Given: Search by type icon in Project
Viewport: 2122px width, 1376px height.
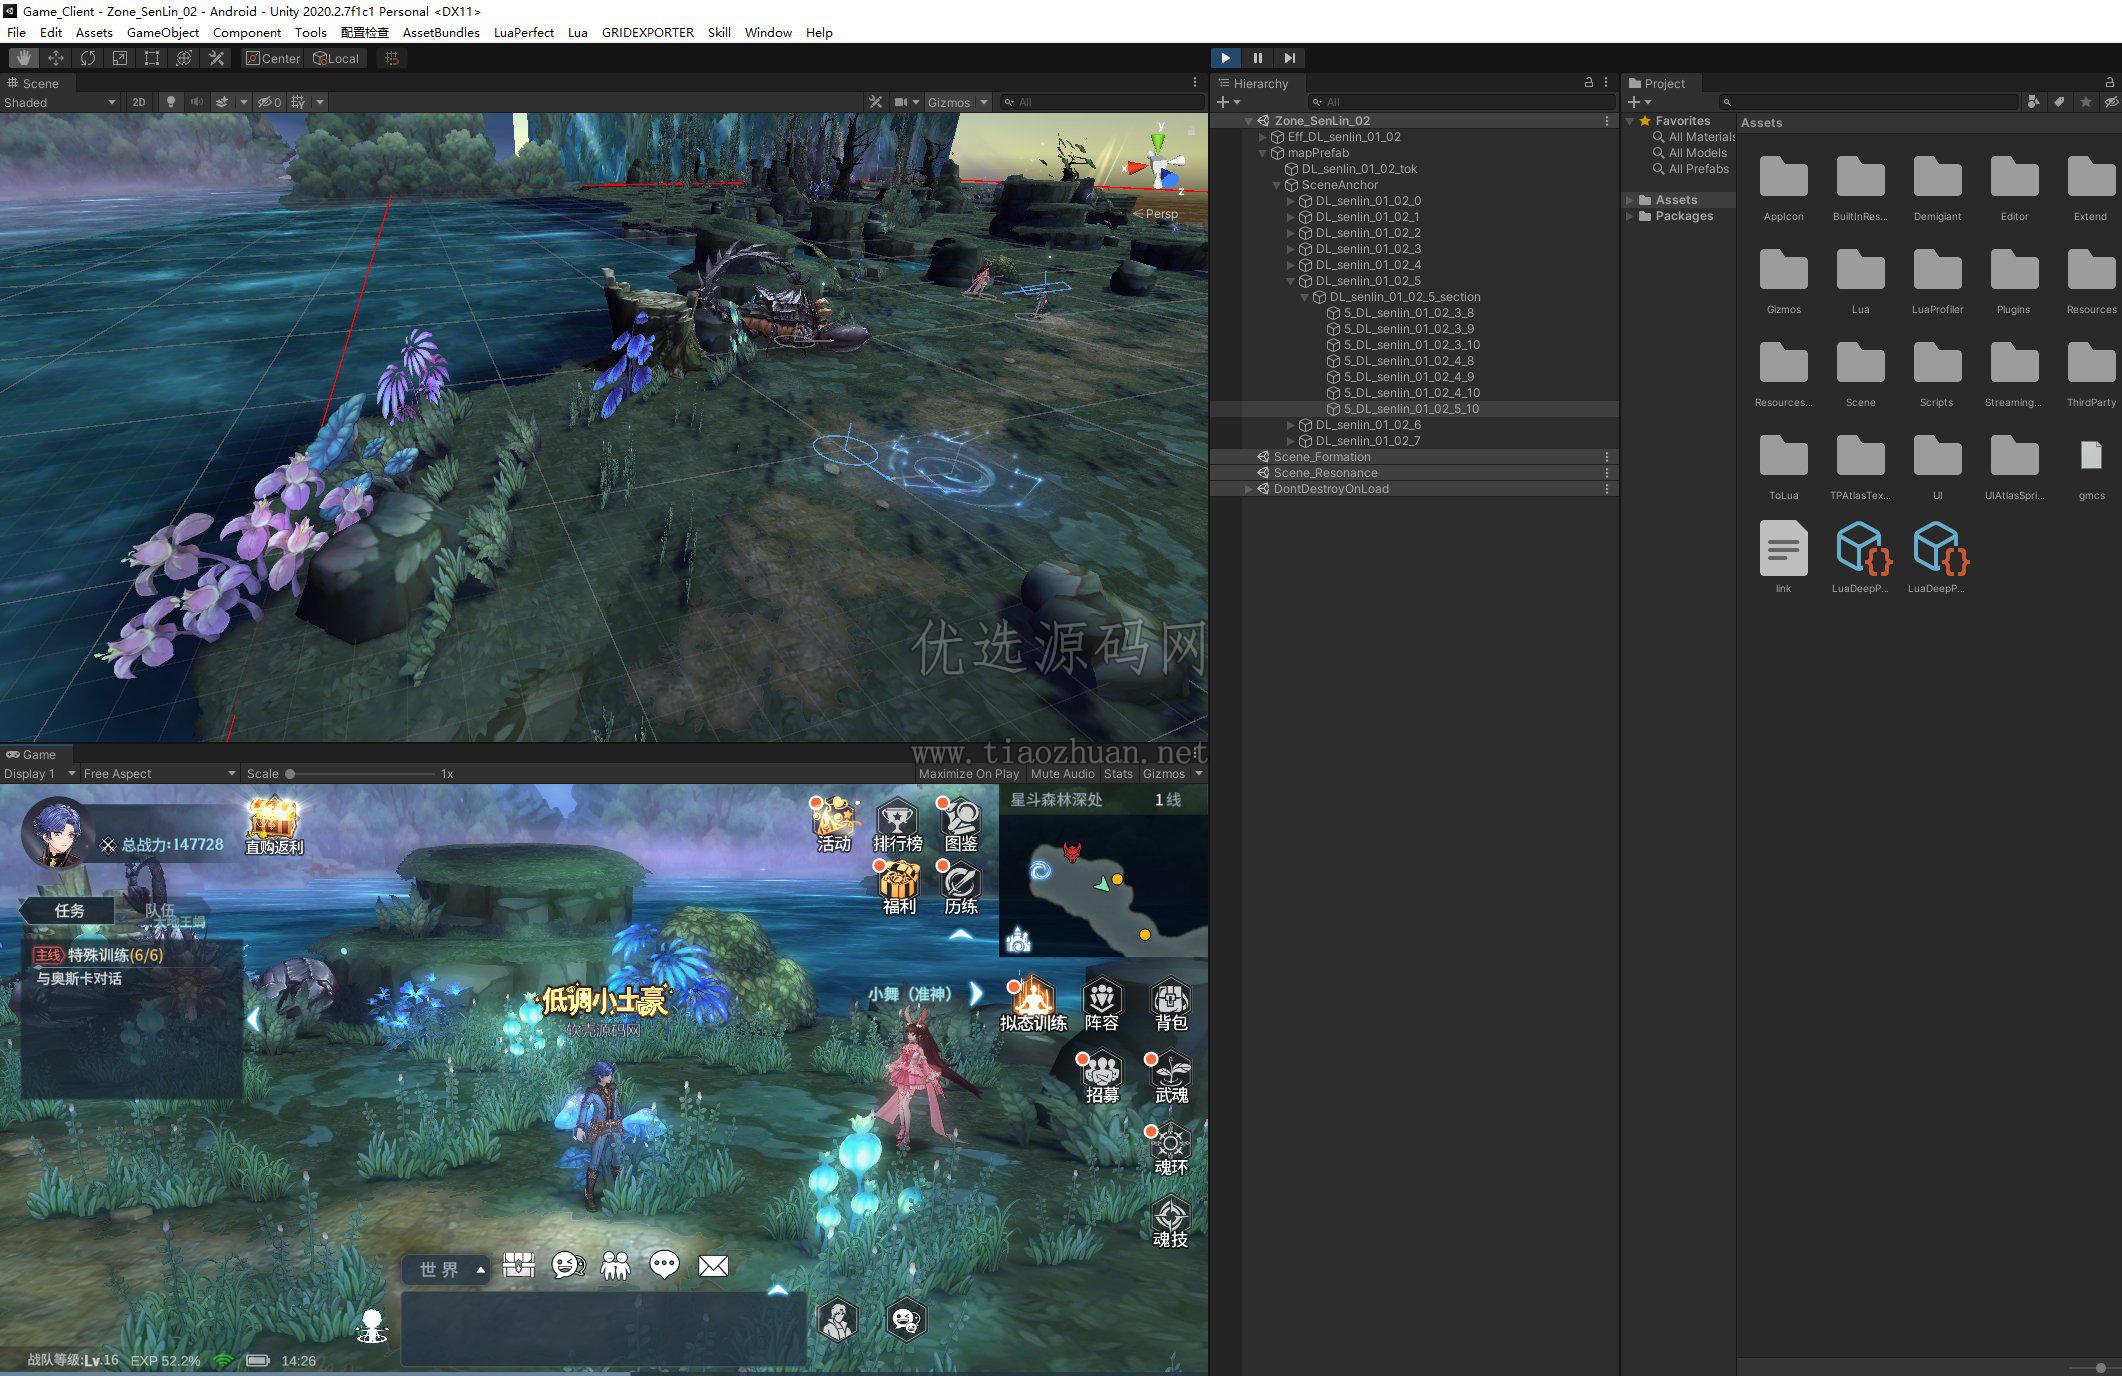Looking at the screenshot, I should [2033, 102].
